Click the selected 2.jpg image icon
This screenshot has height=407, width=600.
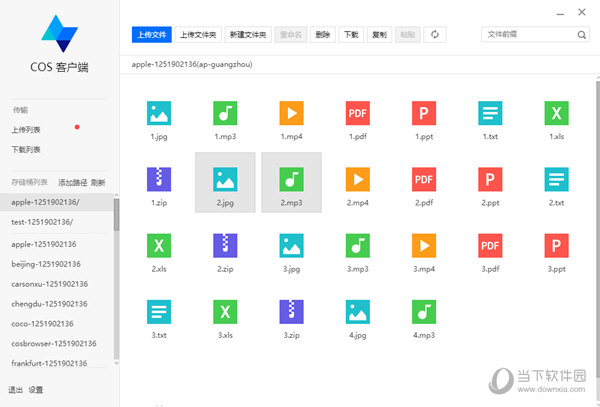[225, 179]
